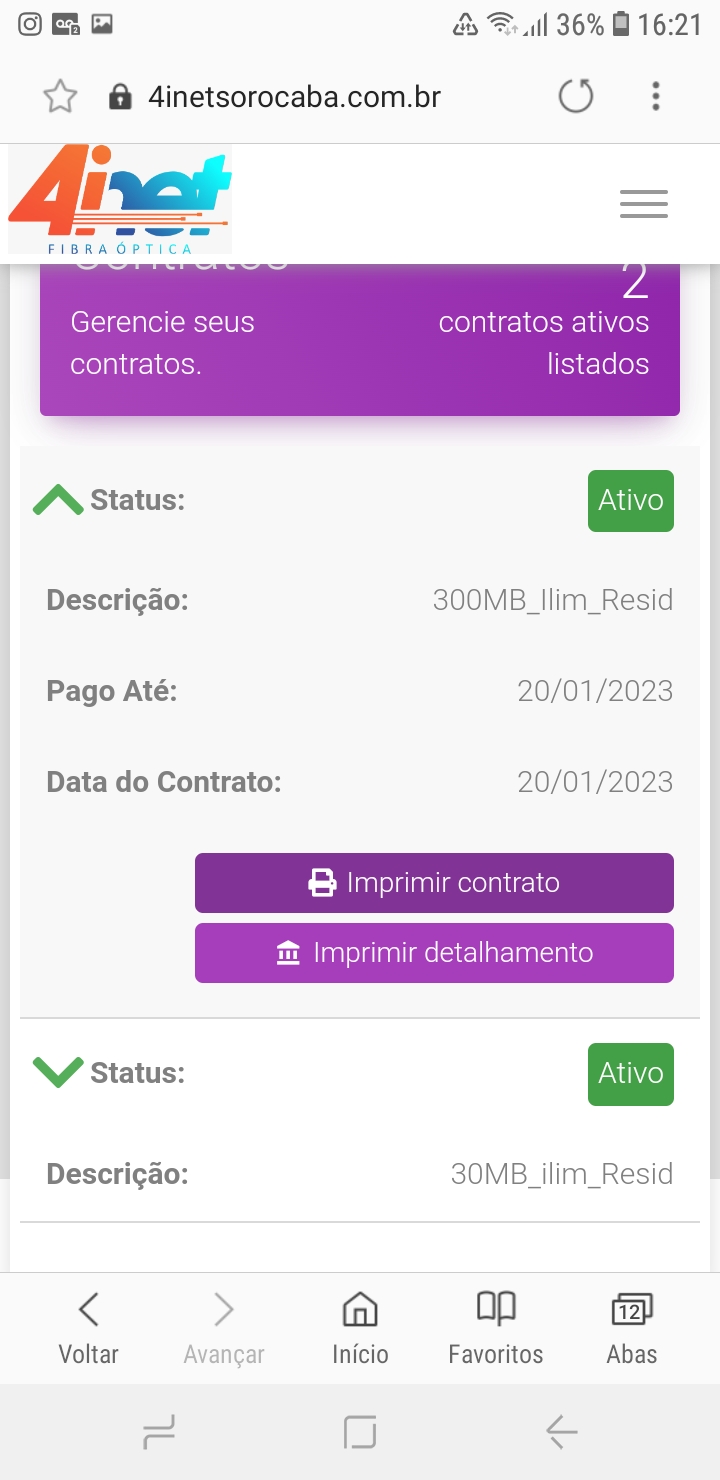The height and width of the screenshot is (1480, 720).
Task: Tap the address bar URL field
Action: (x=294, y=97)
